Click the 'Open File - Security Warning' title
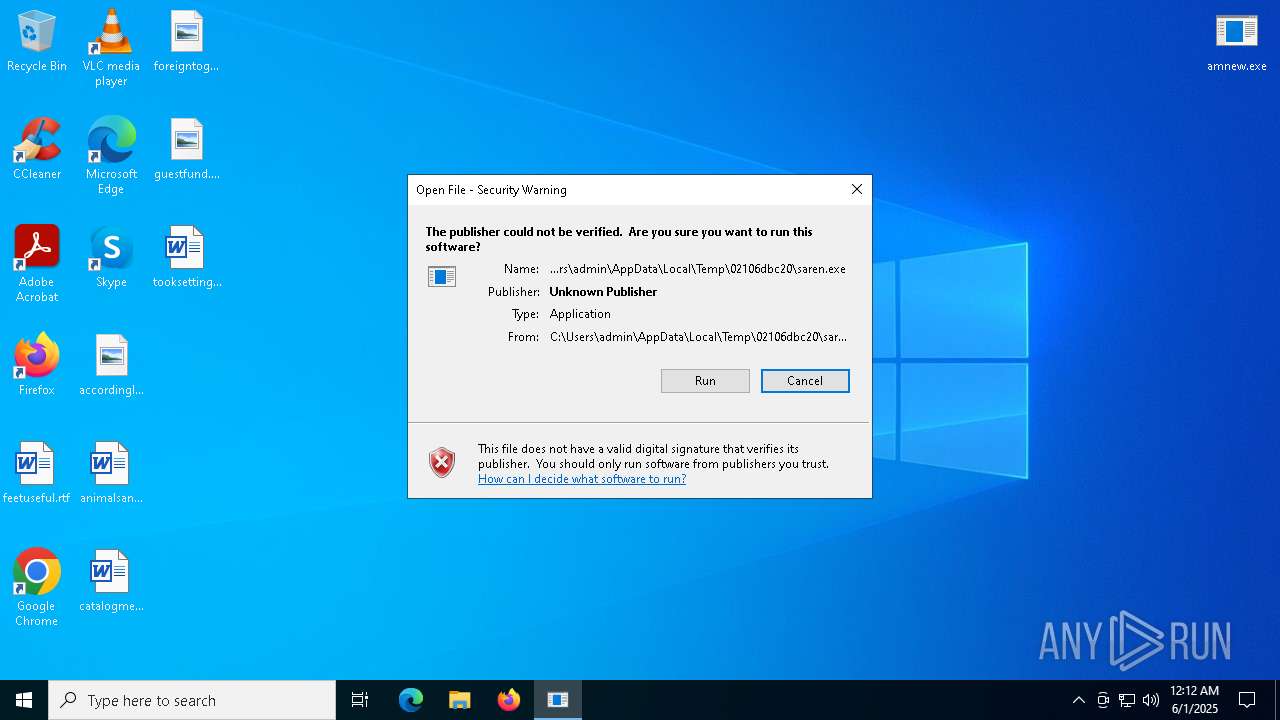This screenshot has width=1280, height=720. click(x=491, y=190)
